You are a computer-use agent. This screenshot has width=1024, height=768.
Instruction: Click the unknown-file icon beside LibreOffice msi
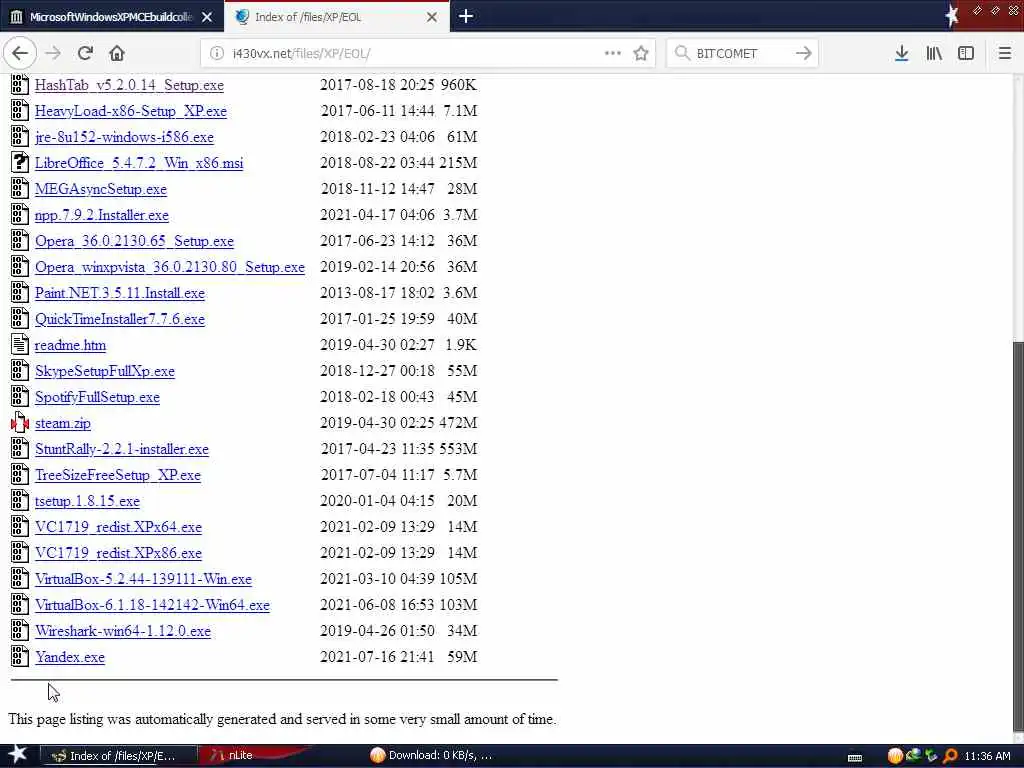coord(20,162)
